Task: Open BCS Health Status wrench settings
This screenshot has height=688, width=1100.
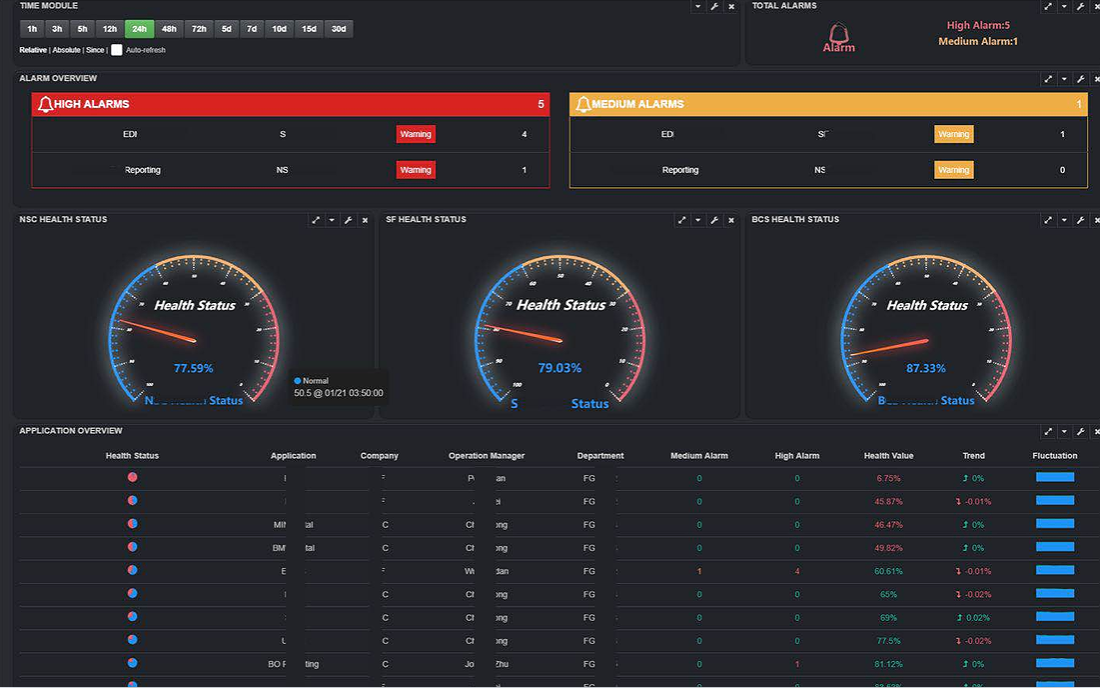Action: click(1081, 220)
